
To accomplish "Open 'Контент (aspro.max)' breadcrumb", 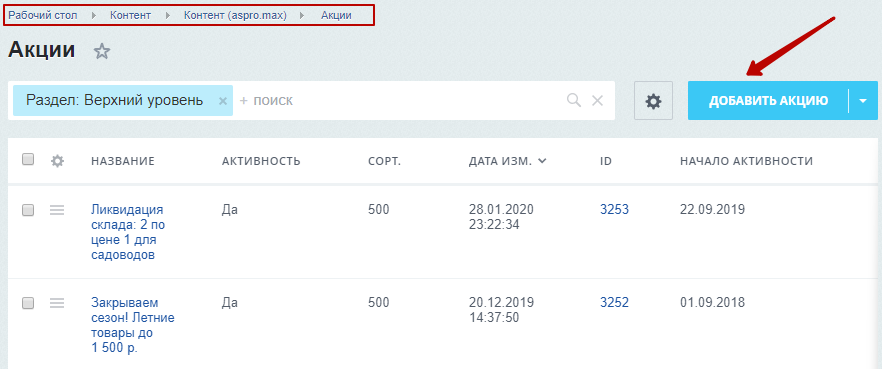I will [x=235, y=15].
